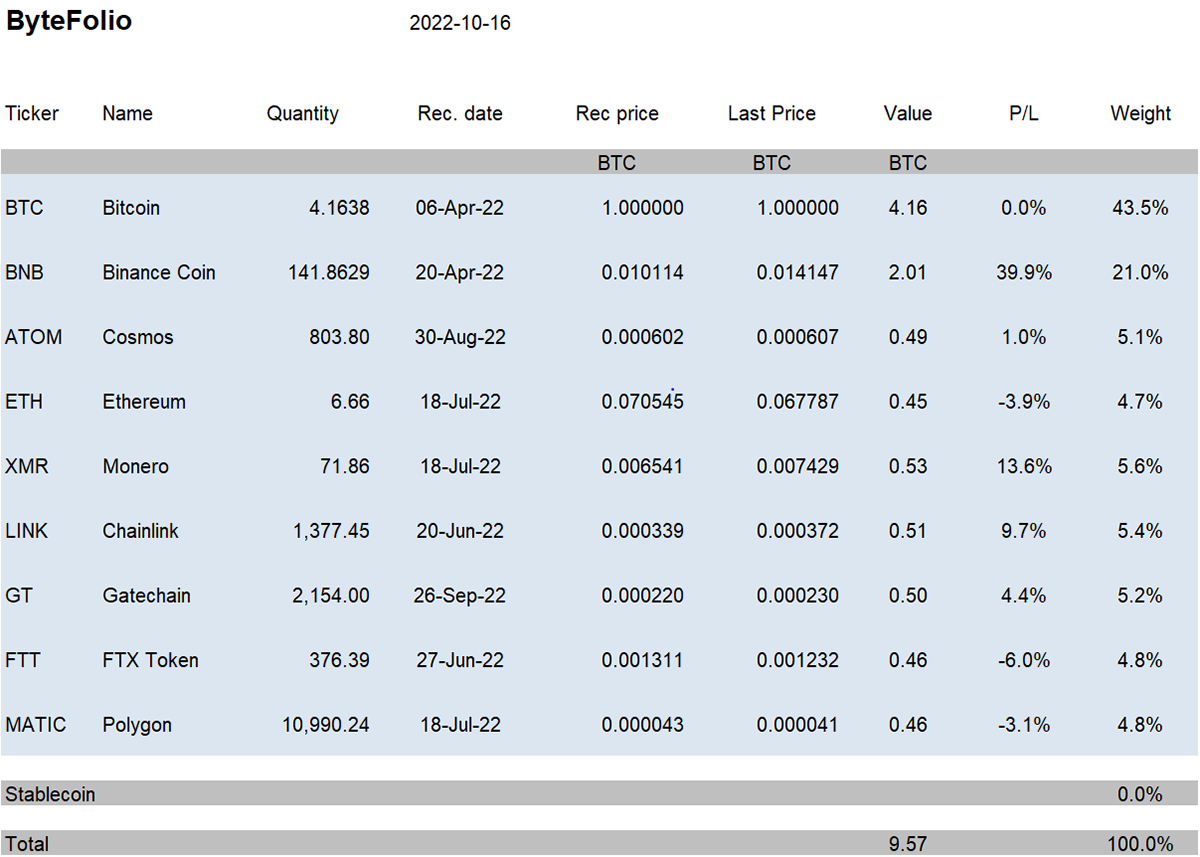
Task: Click Polygon quantity 10,990.24
Action: (x=326, y=725)
